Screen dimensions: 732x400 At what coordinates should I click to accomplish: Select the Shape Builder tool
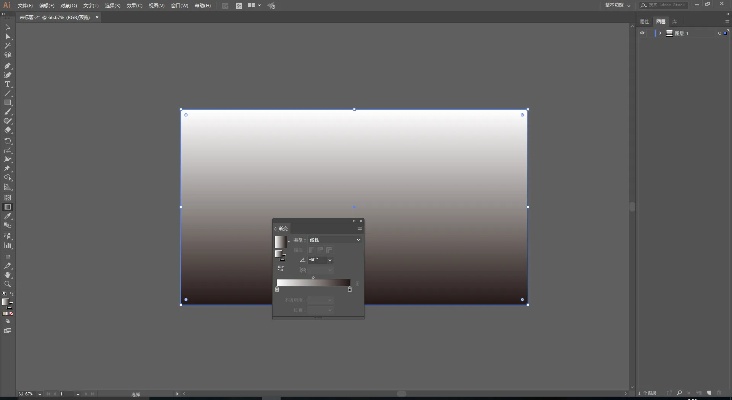7,178
